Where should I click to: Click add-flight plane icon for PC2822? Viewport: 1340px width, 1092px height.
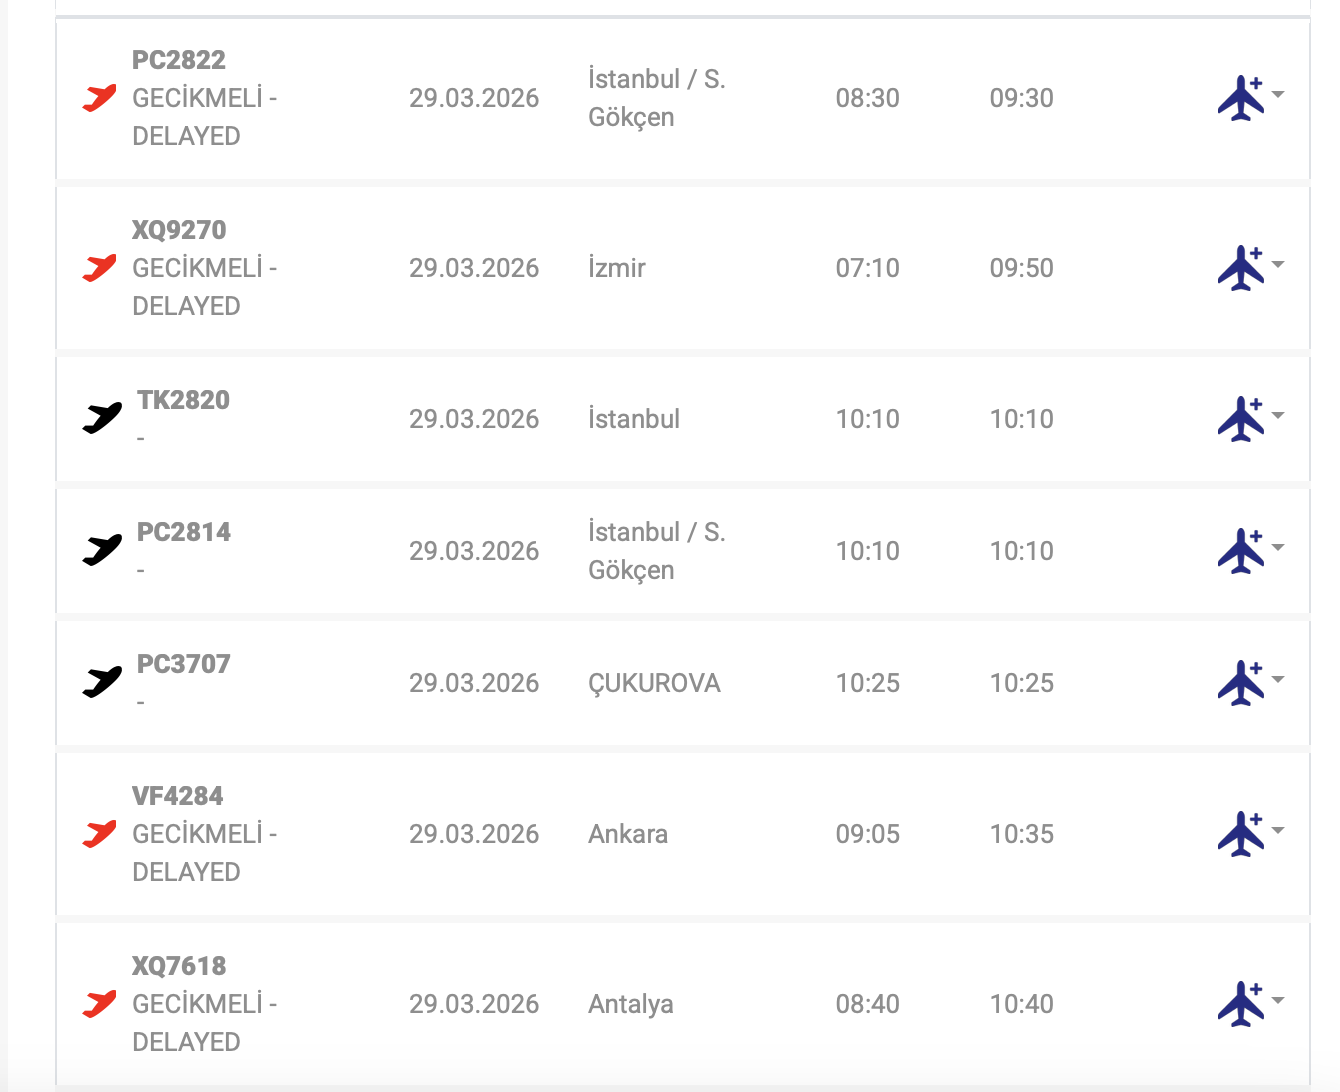tap(1241, 98)
